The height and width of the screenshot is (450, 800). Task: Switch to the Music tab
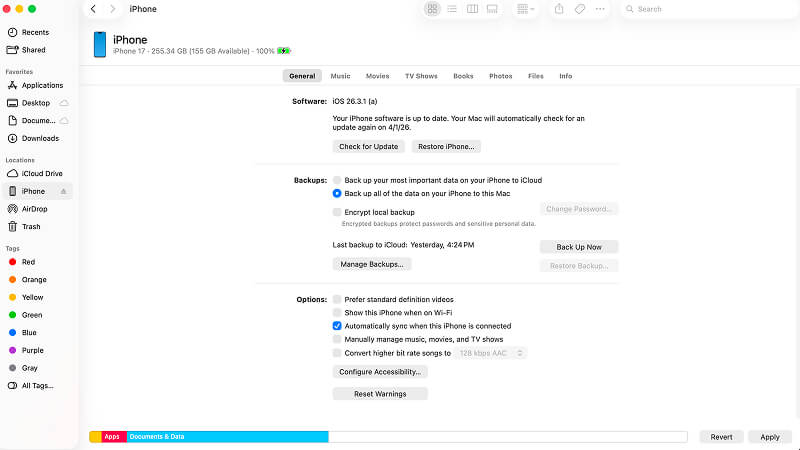click(x=340, y=76)
